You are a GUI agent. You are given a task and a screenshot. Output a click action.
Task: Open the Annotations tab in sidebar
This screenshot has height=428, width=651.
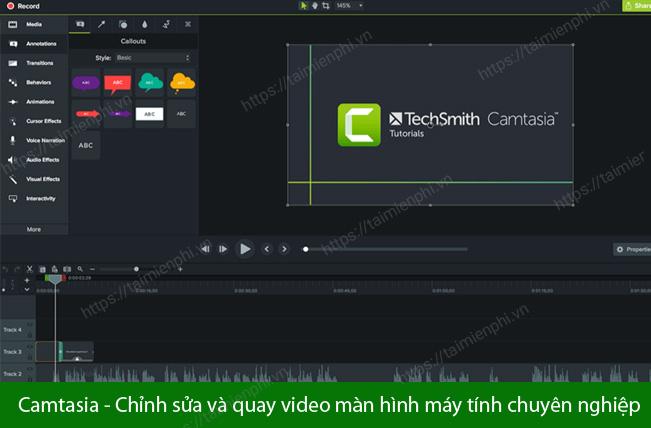click(34, 44)
